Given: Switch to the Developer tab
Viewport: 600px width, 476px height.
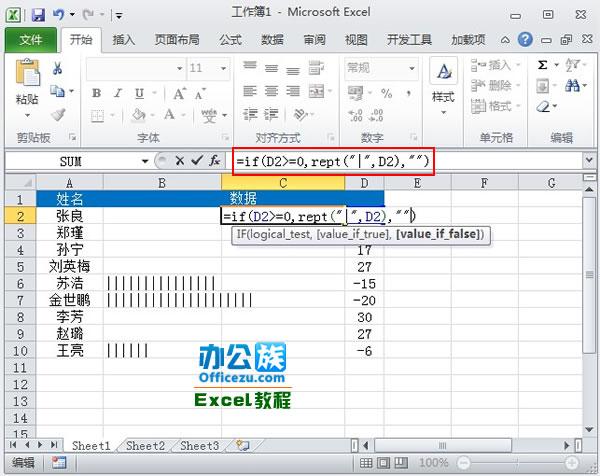Looking at the screenshot, I should 409,40.
